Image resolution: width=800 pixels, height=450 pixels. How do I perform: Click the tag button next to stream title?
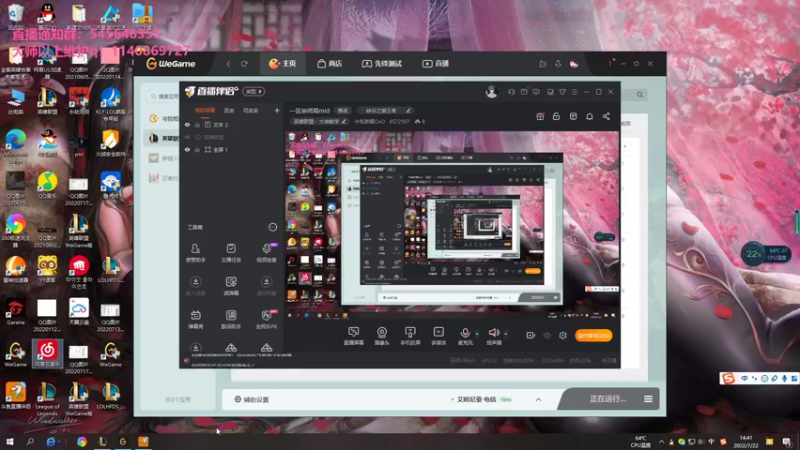click(342, 110)
